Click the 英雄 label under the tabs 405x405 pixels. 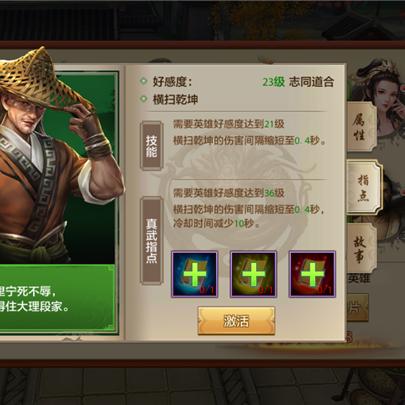click(x=359, y=278)
